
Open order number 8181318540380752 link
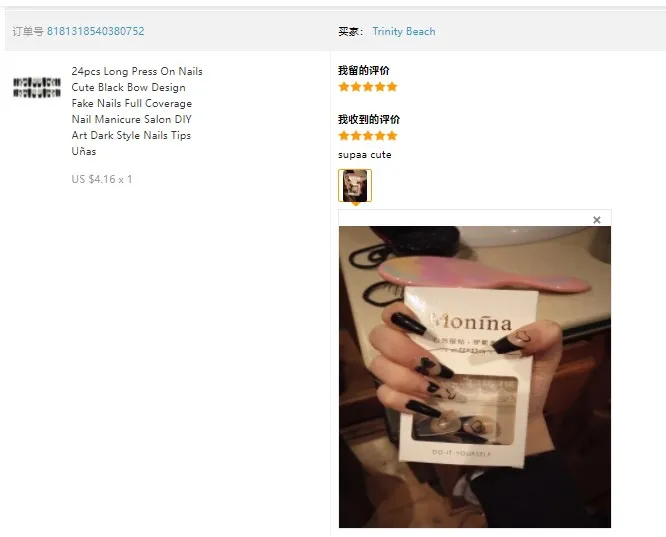point(96,31)
